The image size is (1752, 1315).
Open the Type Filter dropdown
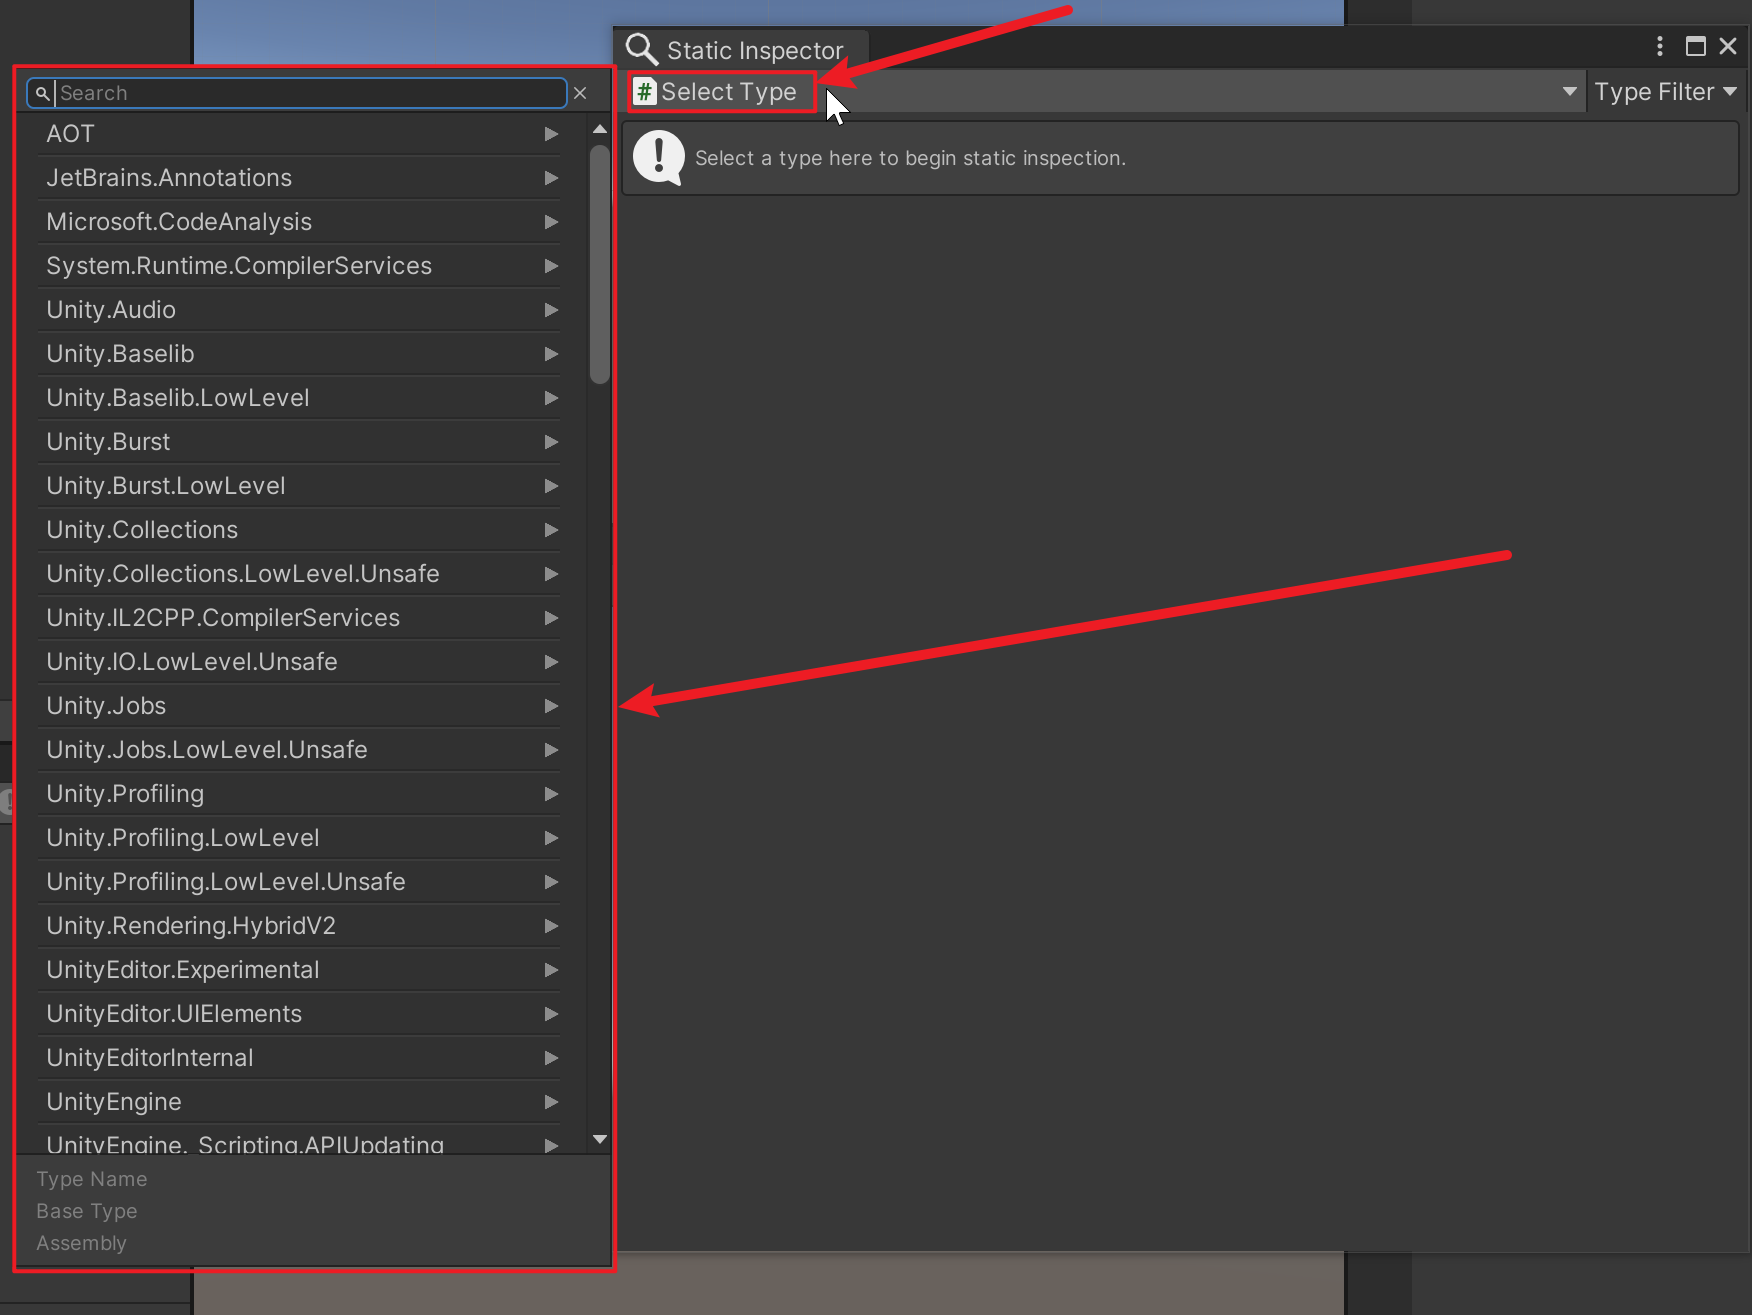coord(1665,92)
